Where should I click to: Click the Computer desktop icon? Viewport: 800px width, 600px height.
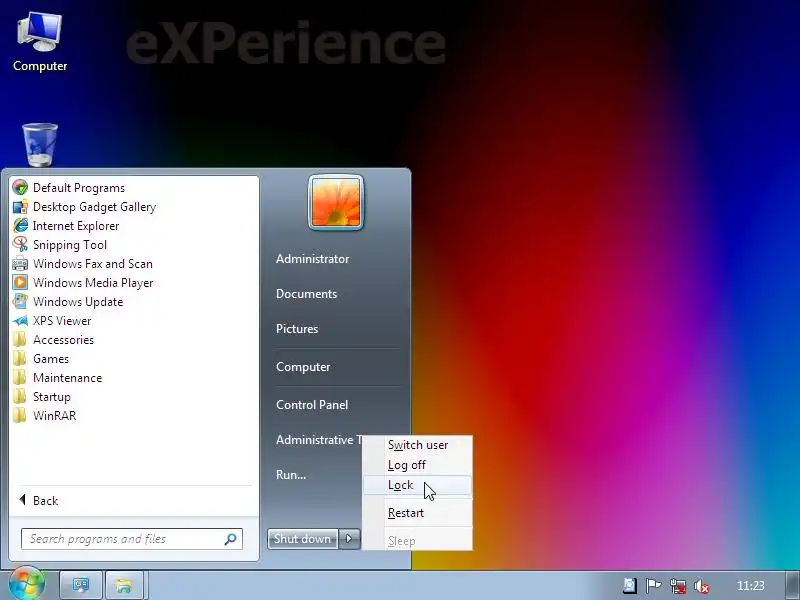point(40,42)
